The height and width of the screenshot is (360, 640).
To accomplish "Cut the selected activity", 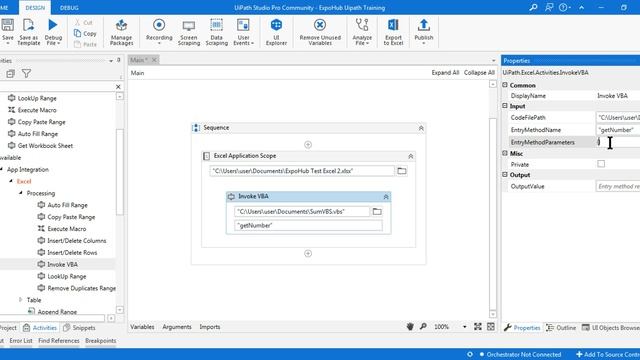I will 84,22.
